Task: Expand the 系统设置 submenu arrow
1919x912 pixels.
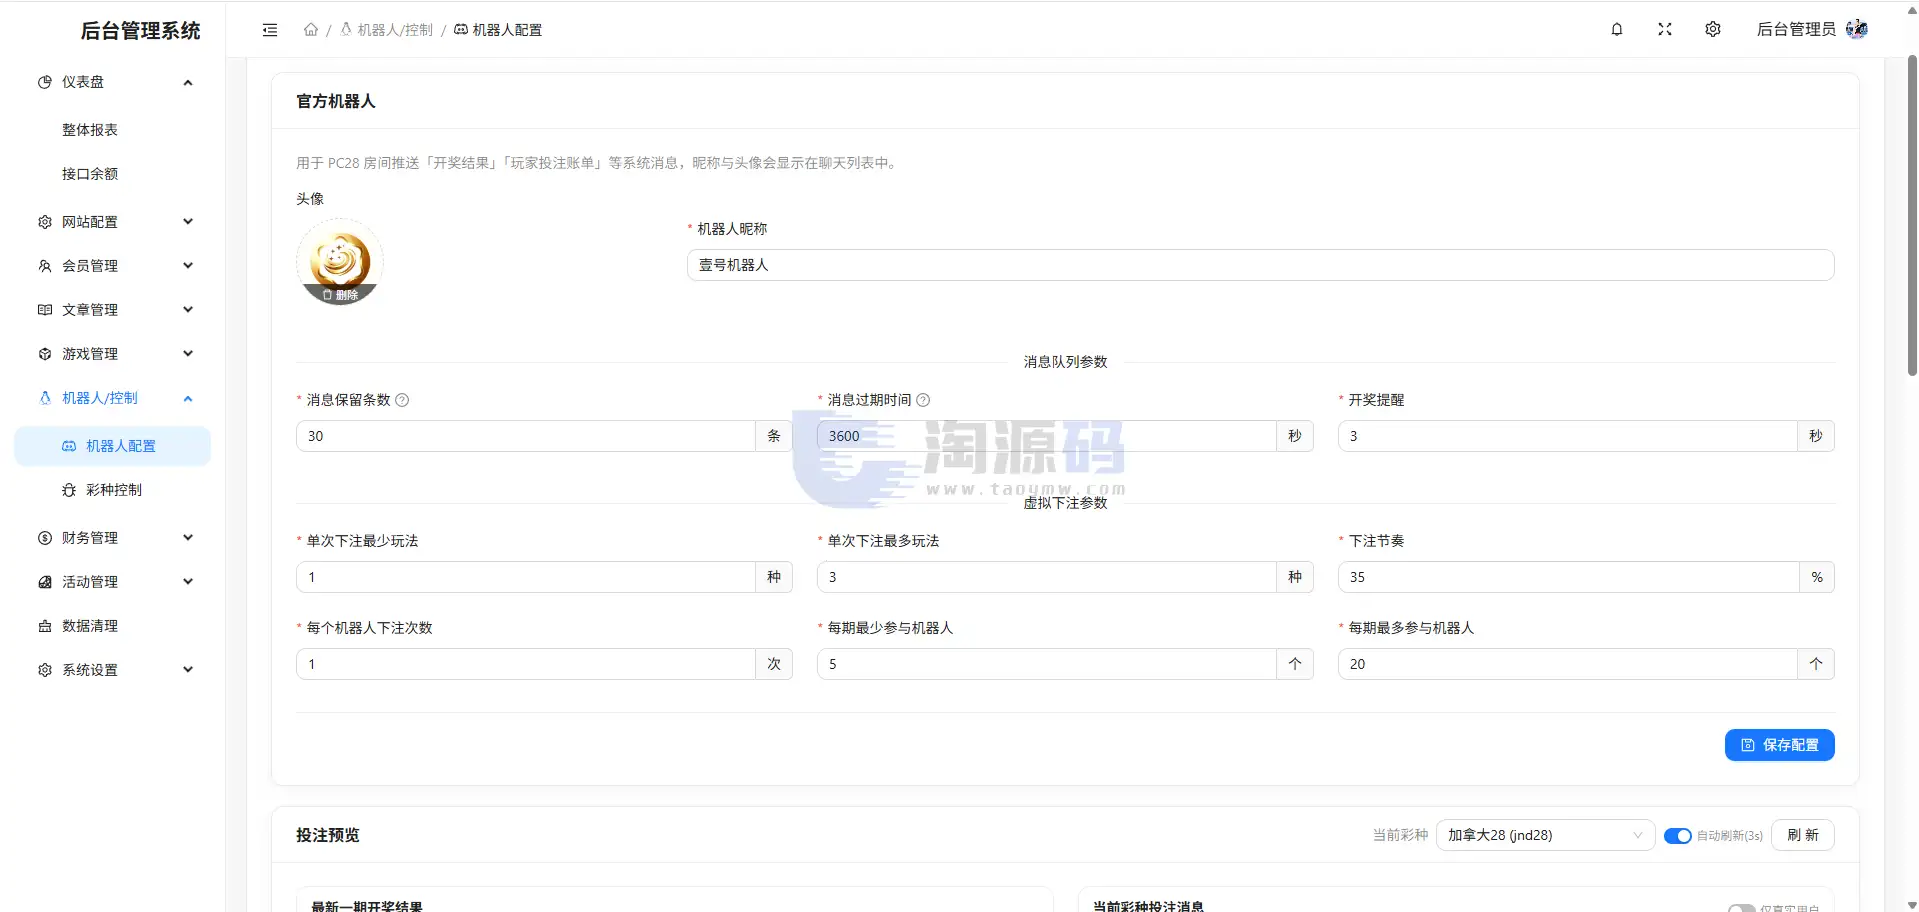Action: (x=188, y=670)
